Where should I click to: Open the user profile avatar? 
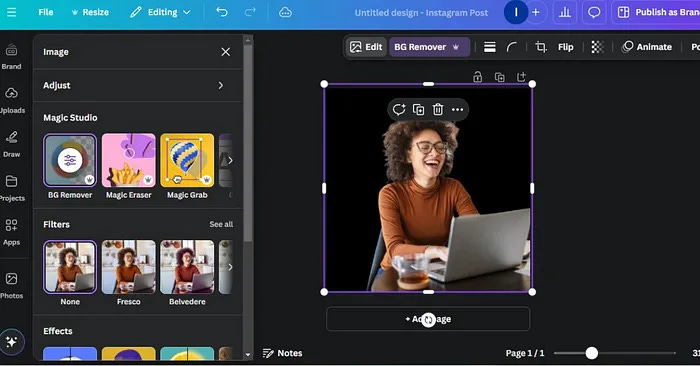(515, 12)
